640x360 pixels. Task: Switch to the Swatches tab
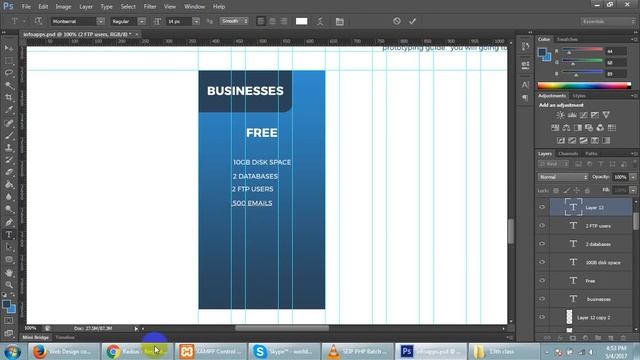pyautogui.click(x=567, y=39)
